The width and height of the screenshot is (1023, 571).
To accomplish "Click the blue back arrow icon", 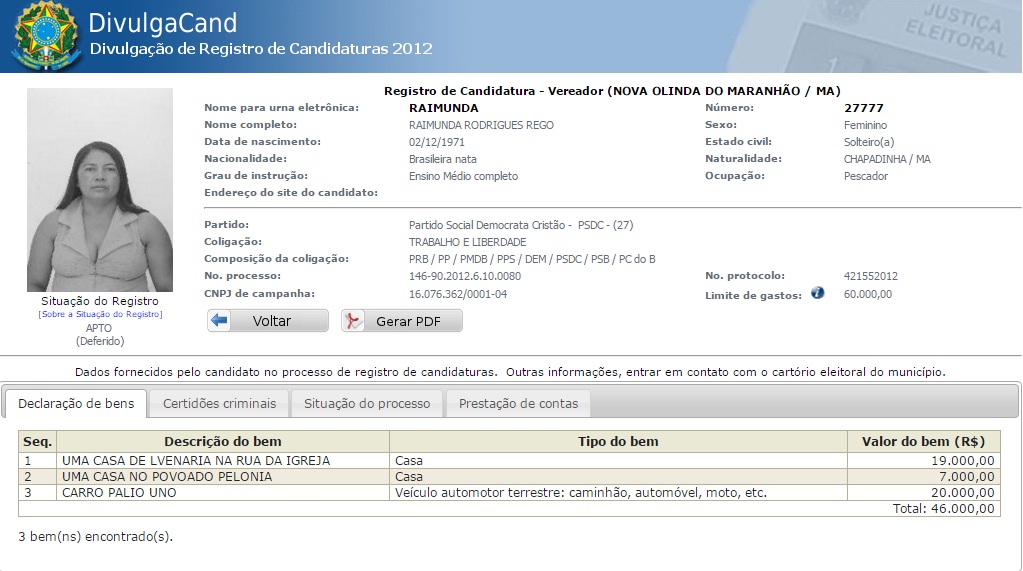I will tap(220, 320).
